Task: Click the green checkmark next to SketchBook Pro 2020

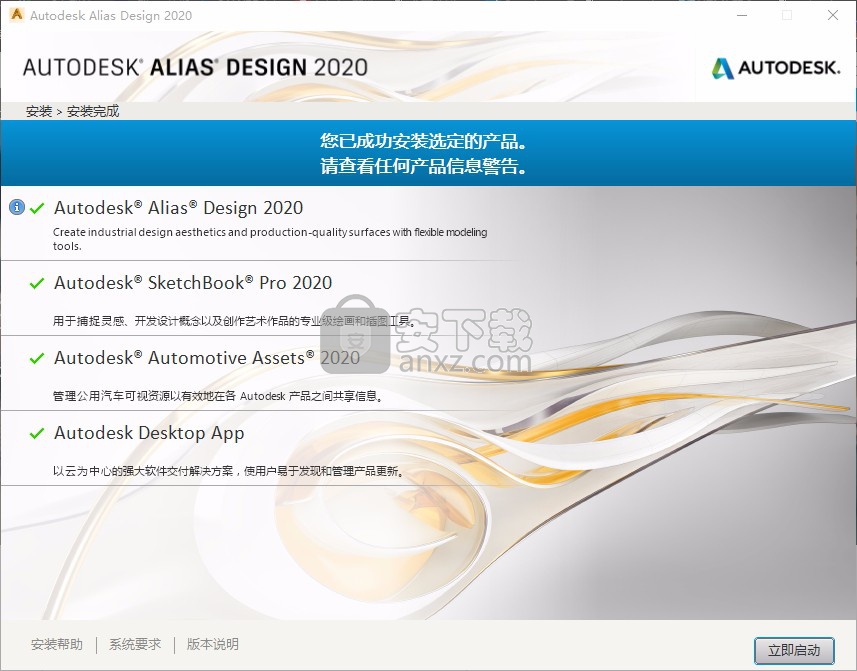Action: (x=37, y=283)
